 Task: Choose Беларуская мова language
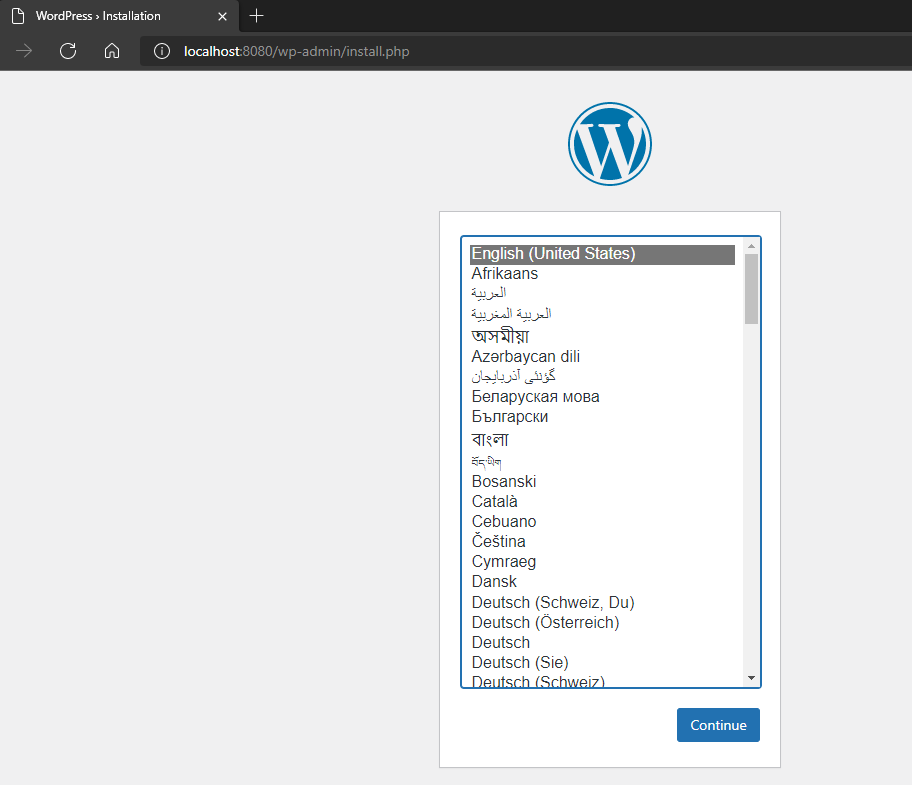602,397
